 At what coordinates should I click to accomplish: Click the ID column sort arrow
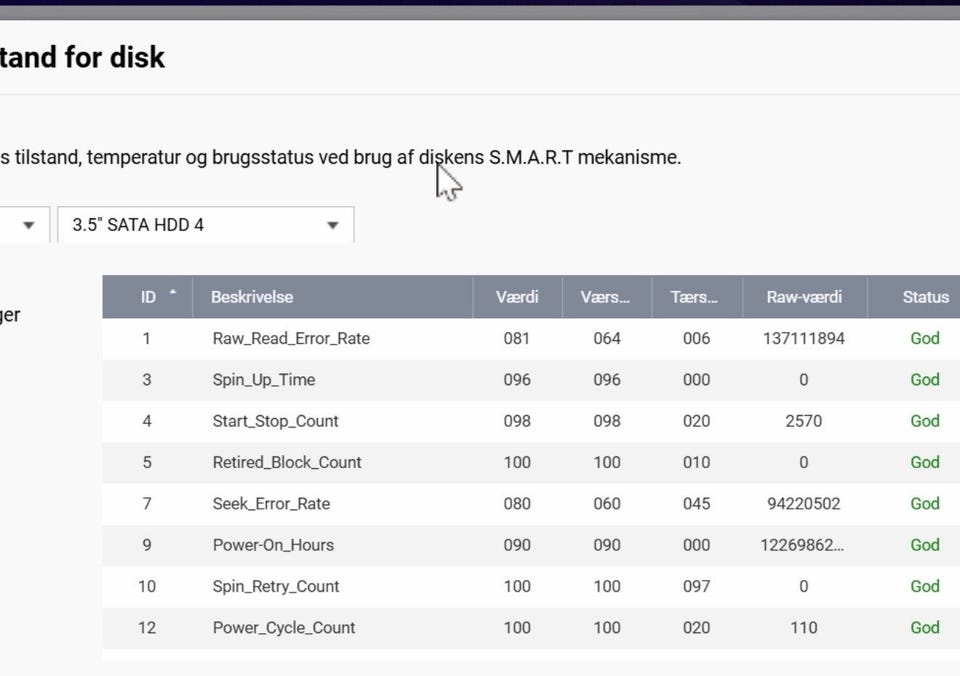[x=173, y=292]
